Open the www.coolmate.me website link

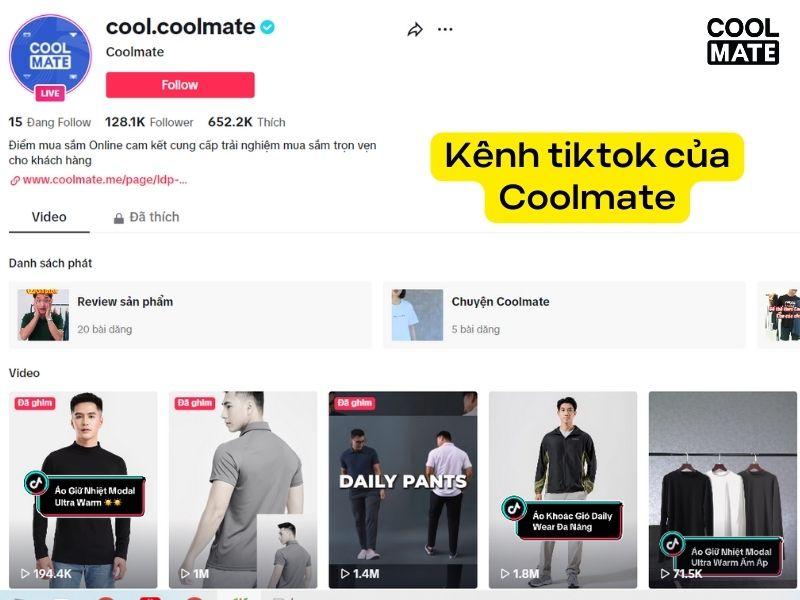click(x=105, y=180)
